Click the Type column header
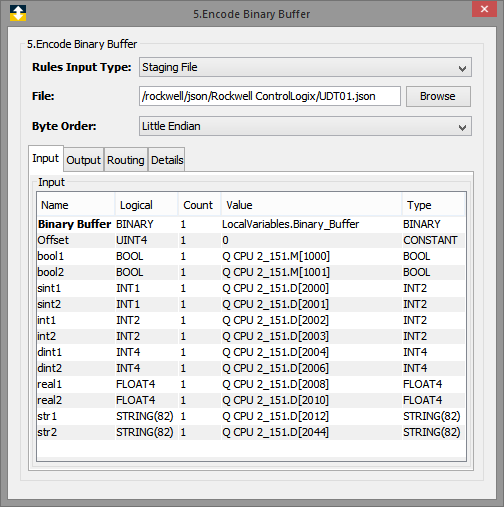This screenshot has width=504, height=507. [433, 205]
